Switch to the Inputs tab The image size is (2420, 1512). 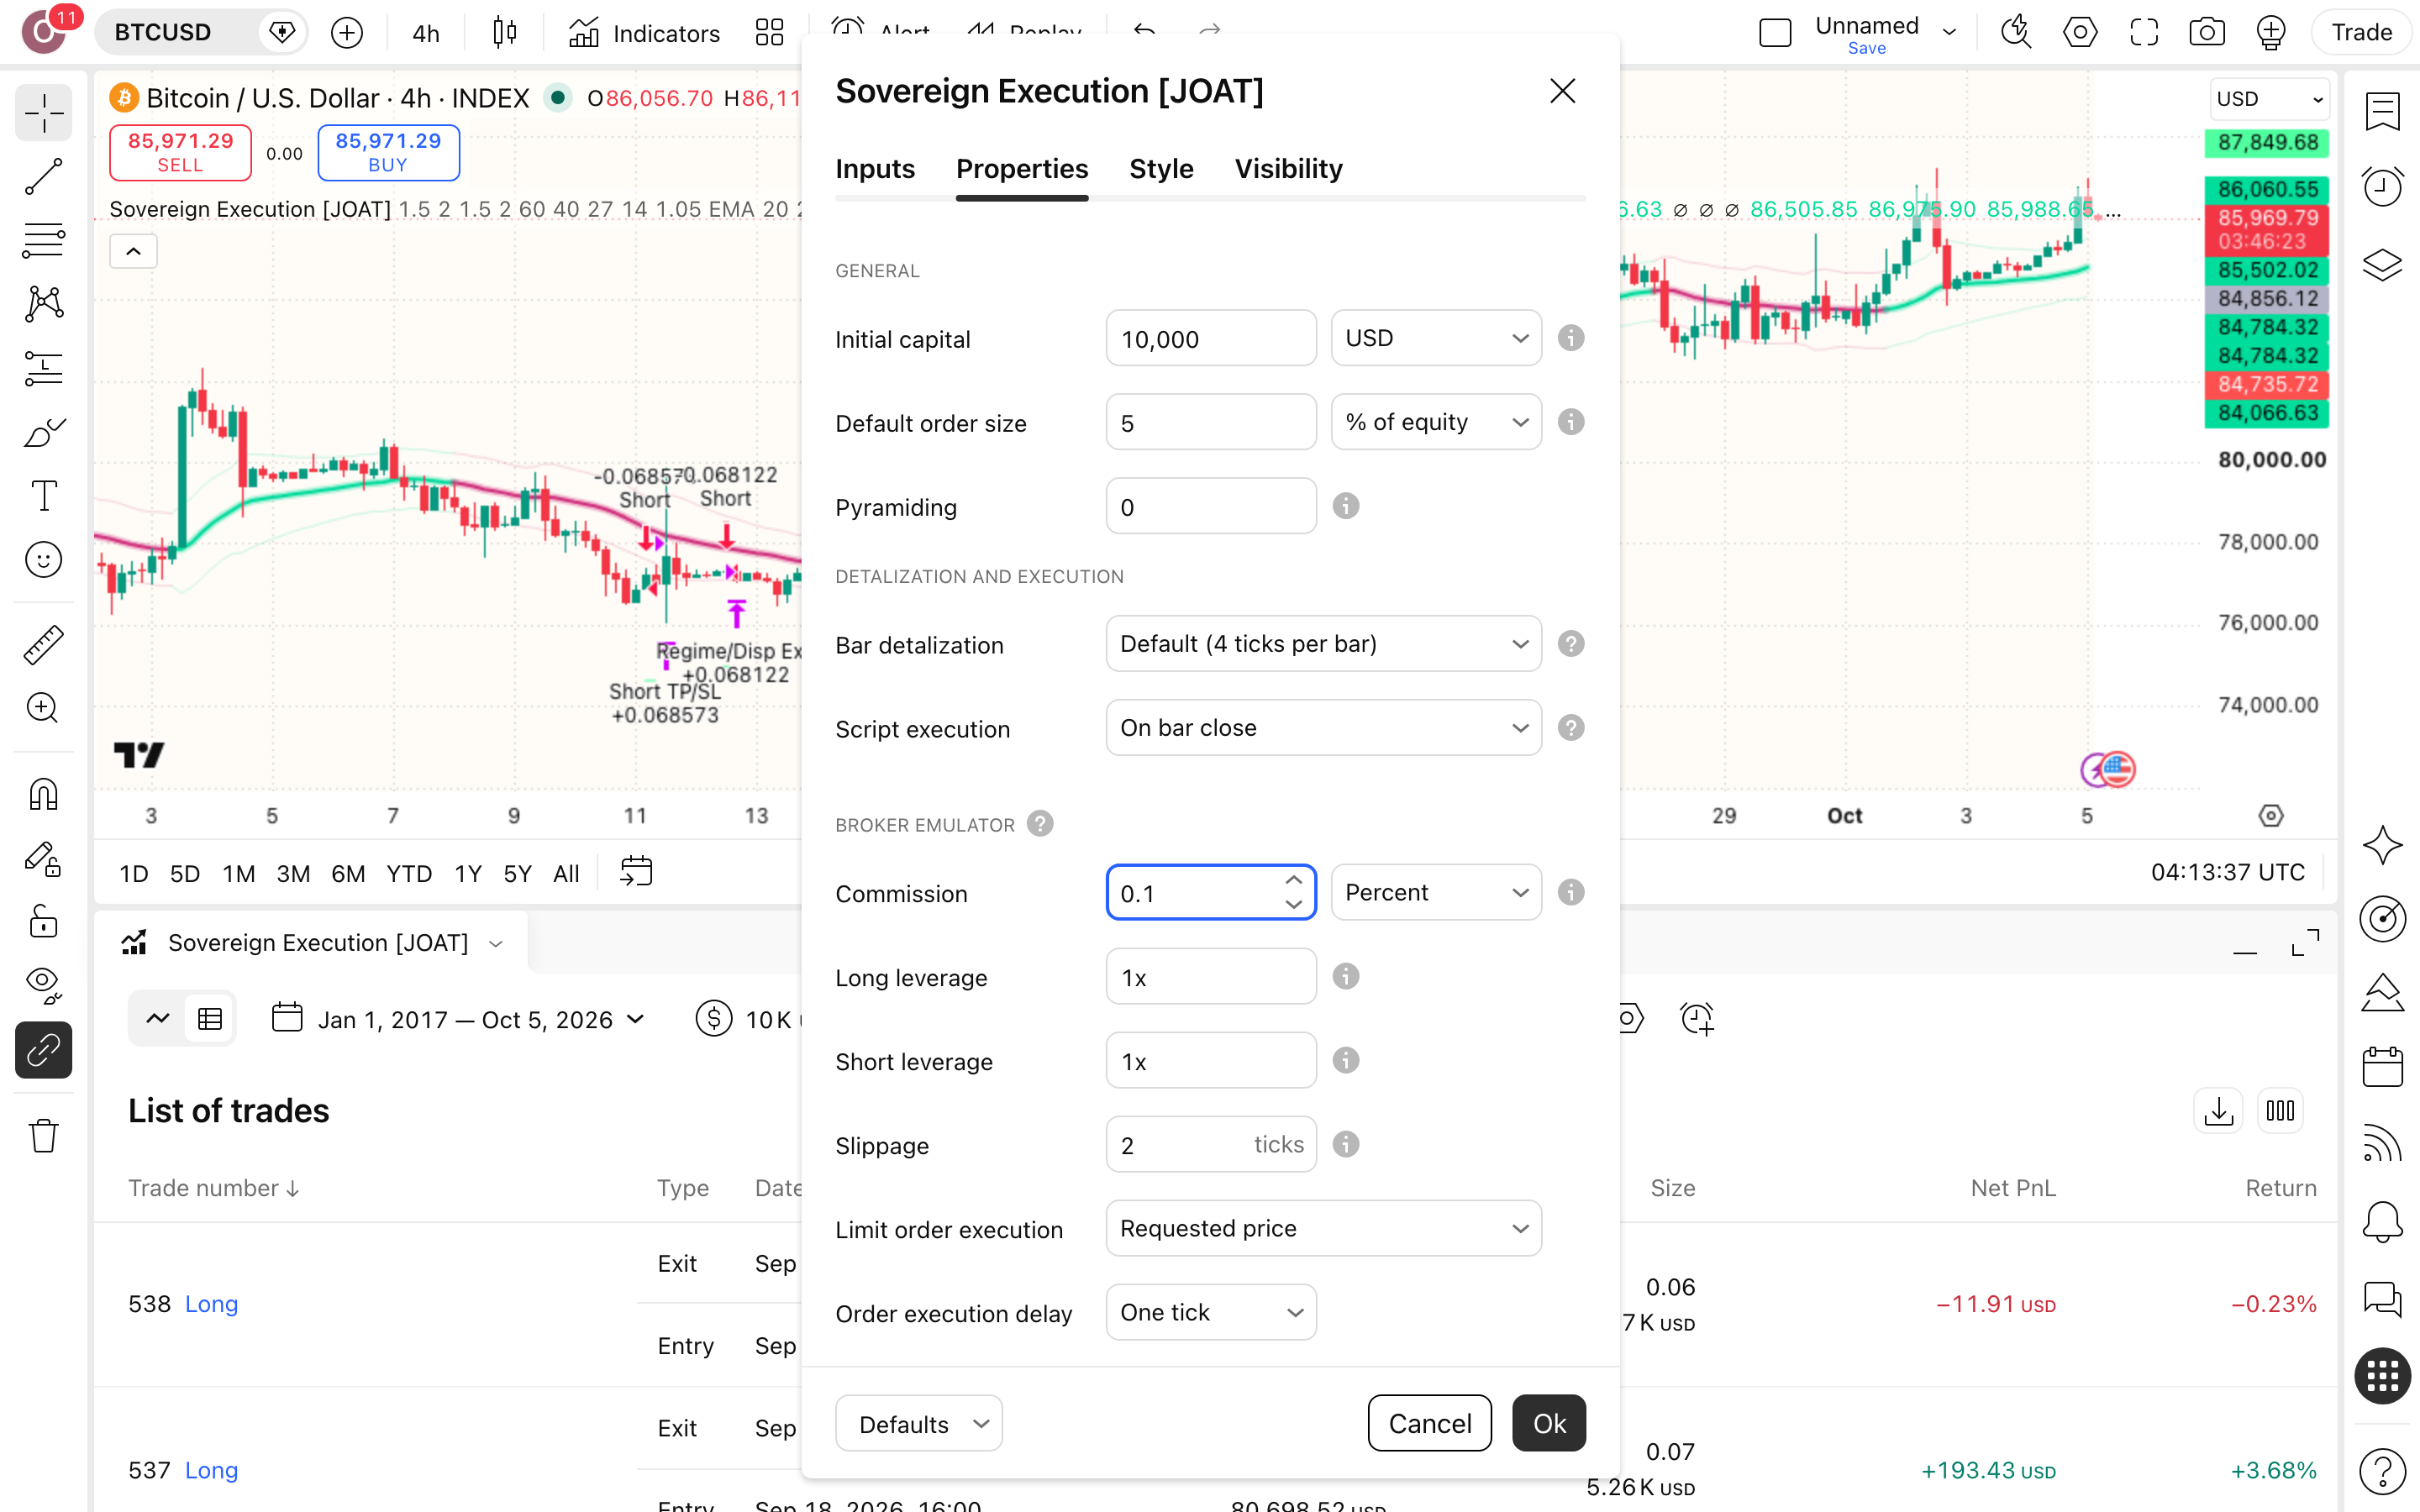point(875,169)
